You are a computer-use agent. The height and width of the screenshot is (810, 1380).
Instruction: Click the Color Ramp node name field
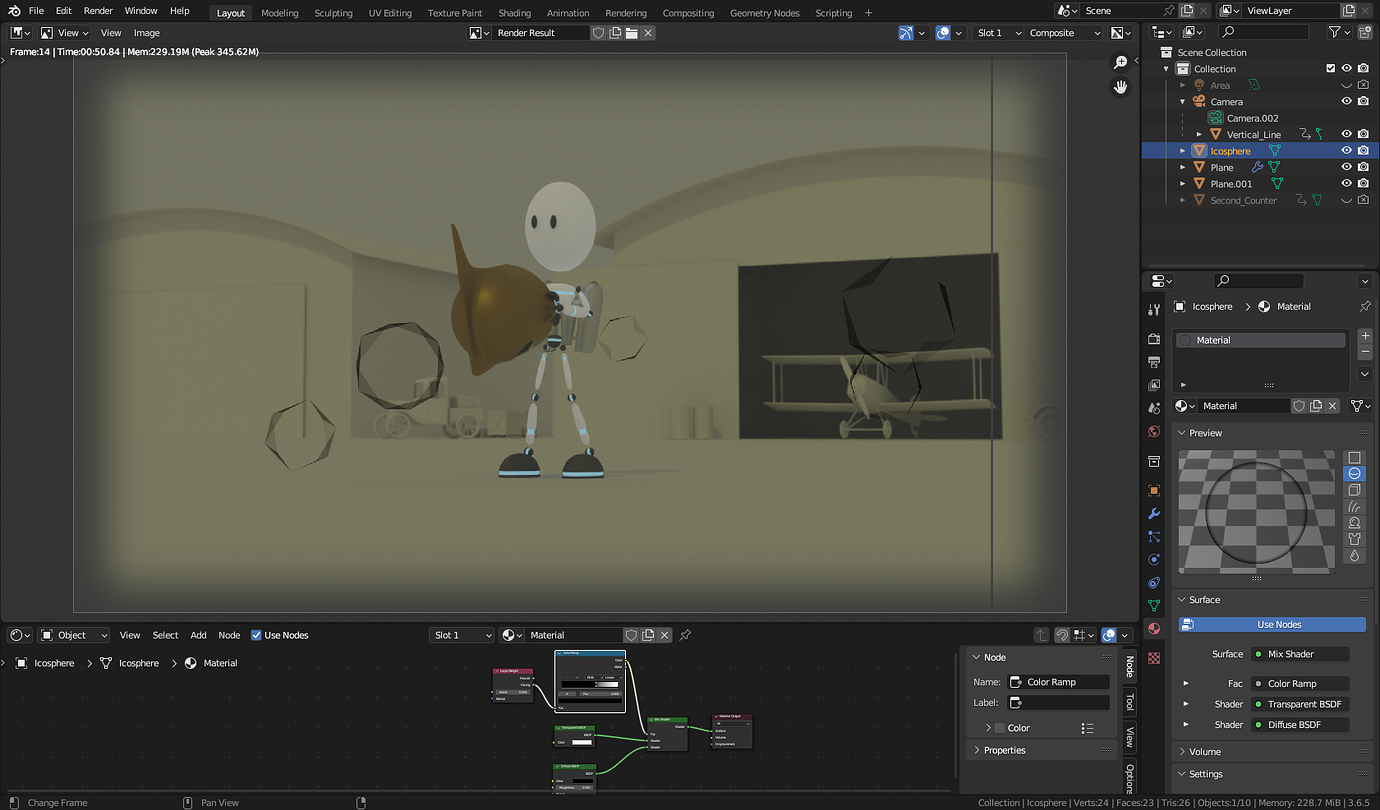click(1059, 682)
